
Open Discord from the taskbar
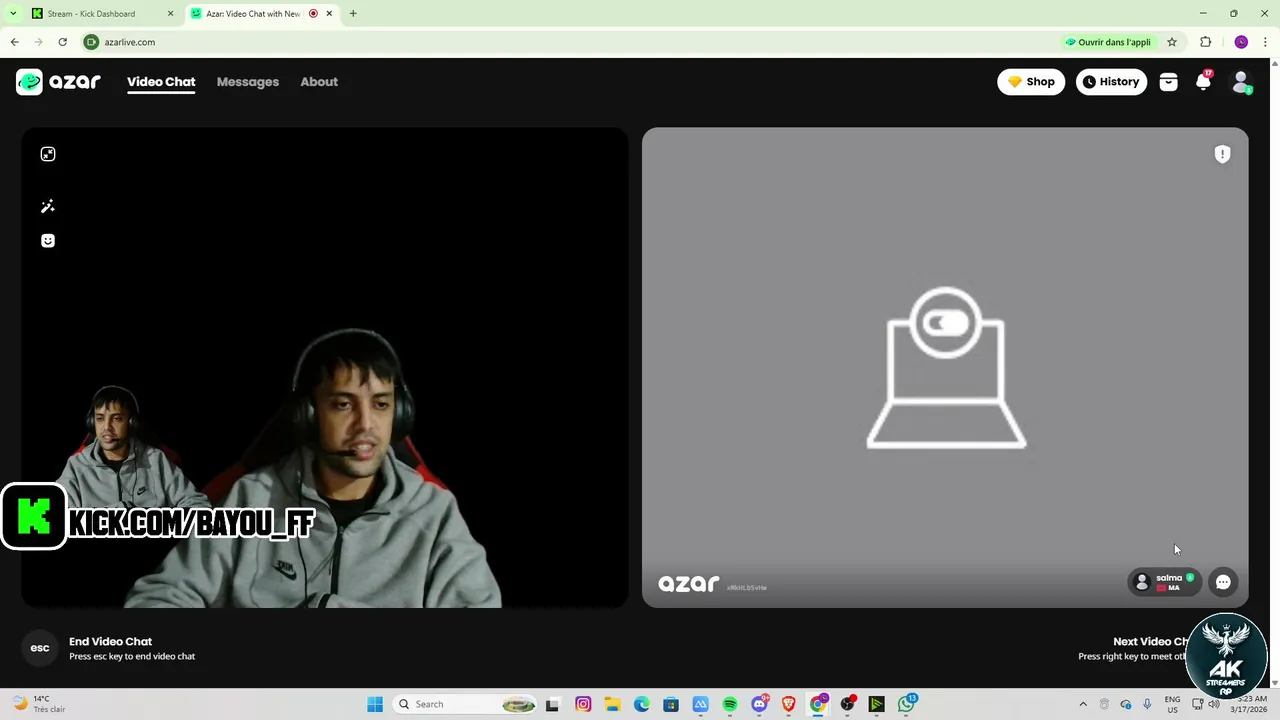(x=760, y=704)
